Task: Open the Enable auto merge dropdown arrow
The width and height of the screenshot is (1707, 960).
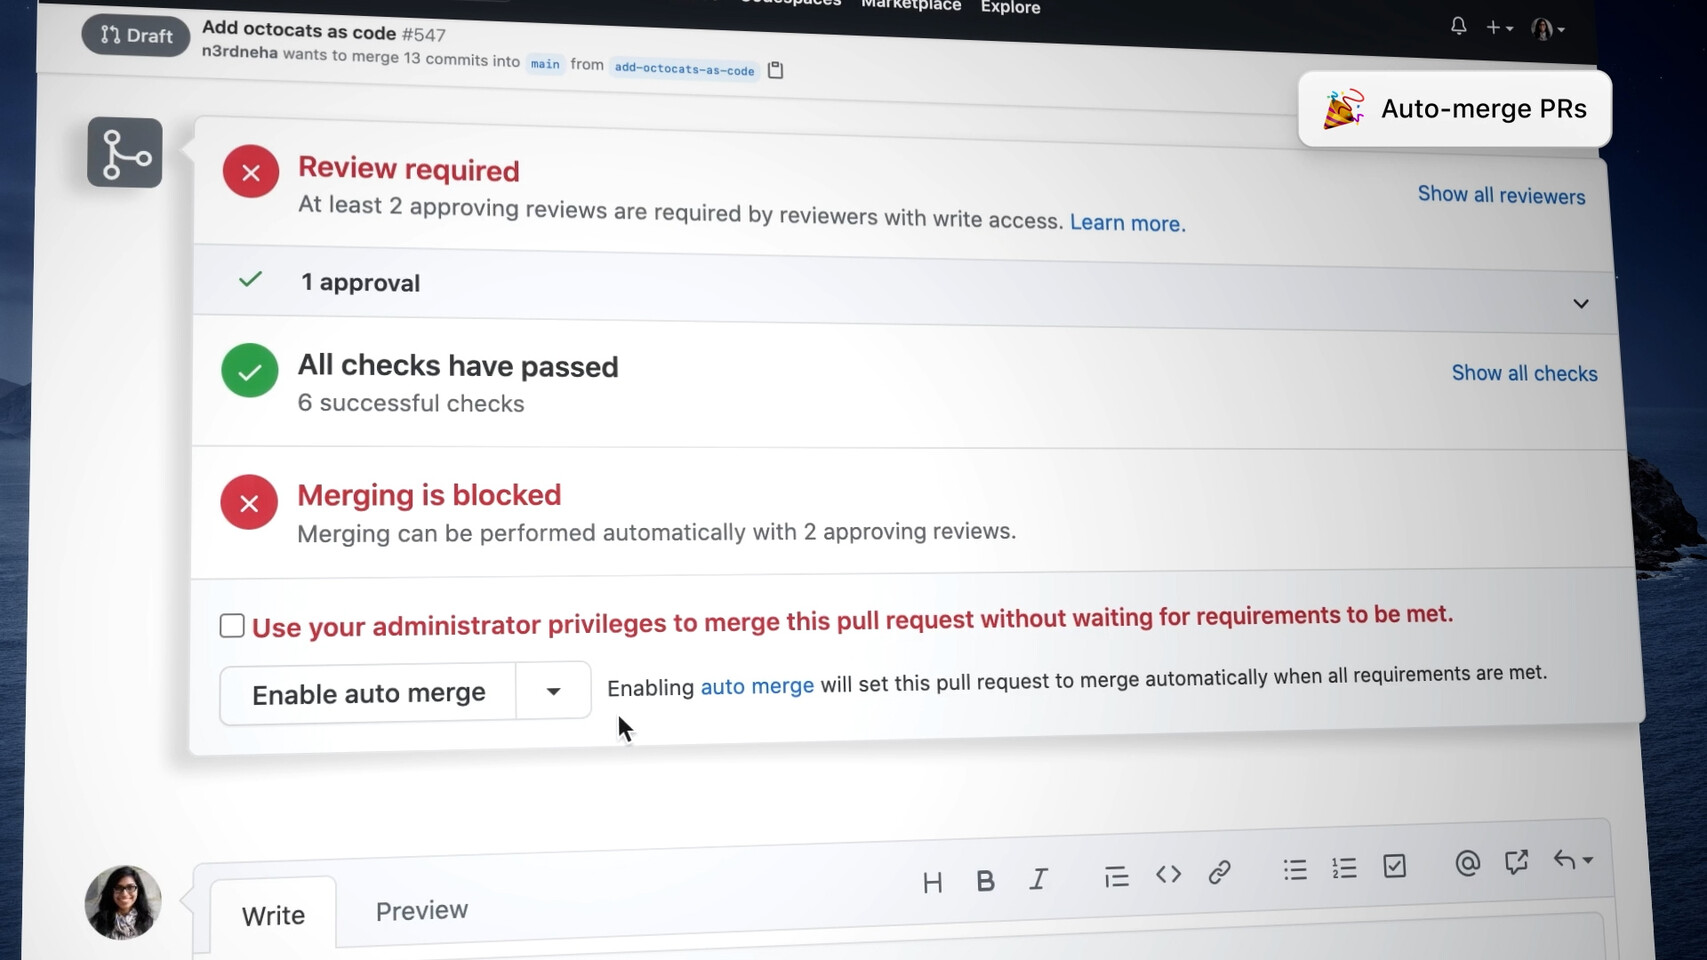Action: [x=553, y=691]
